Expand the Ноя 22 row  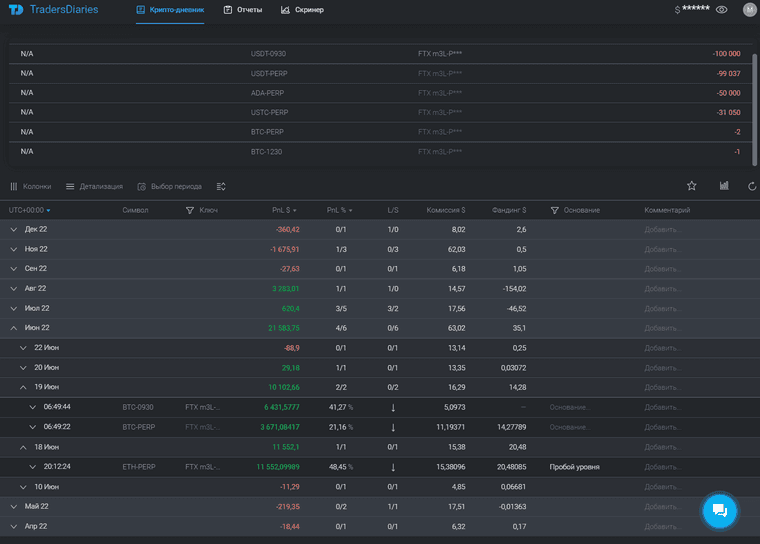(x=14, y=249)
